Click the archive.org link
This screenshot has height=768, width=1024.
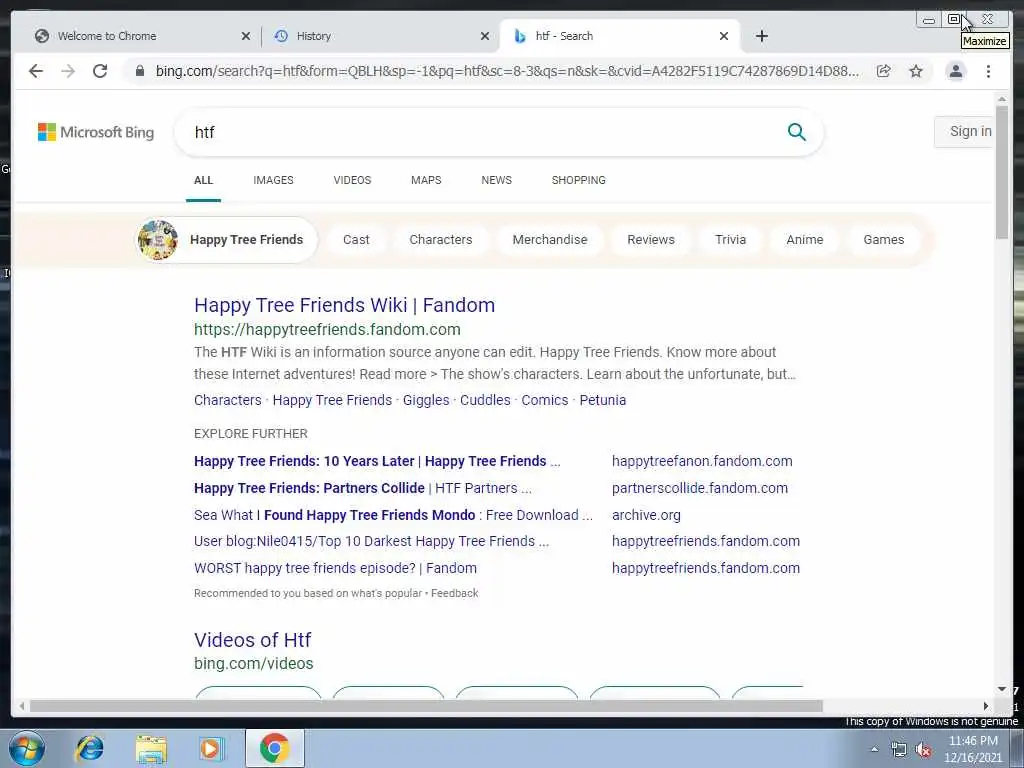(646, 515)
